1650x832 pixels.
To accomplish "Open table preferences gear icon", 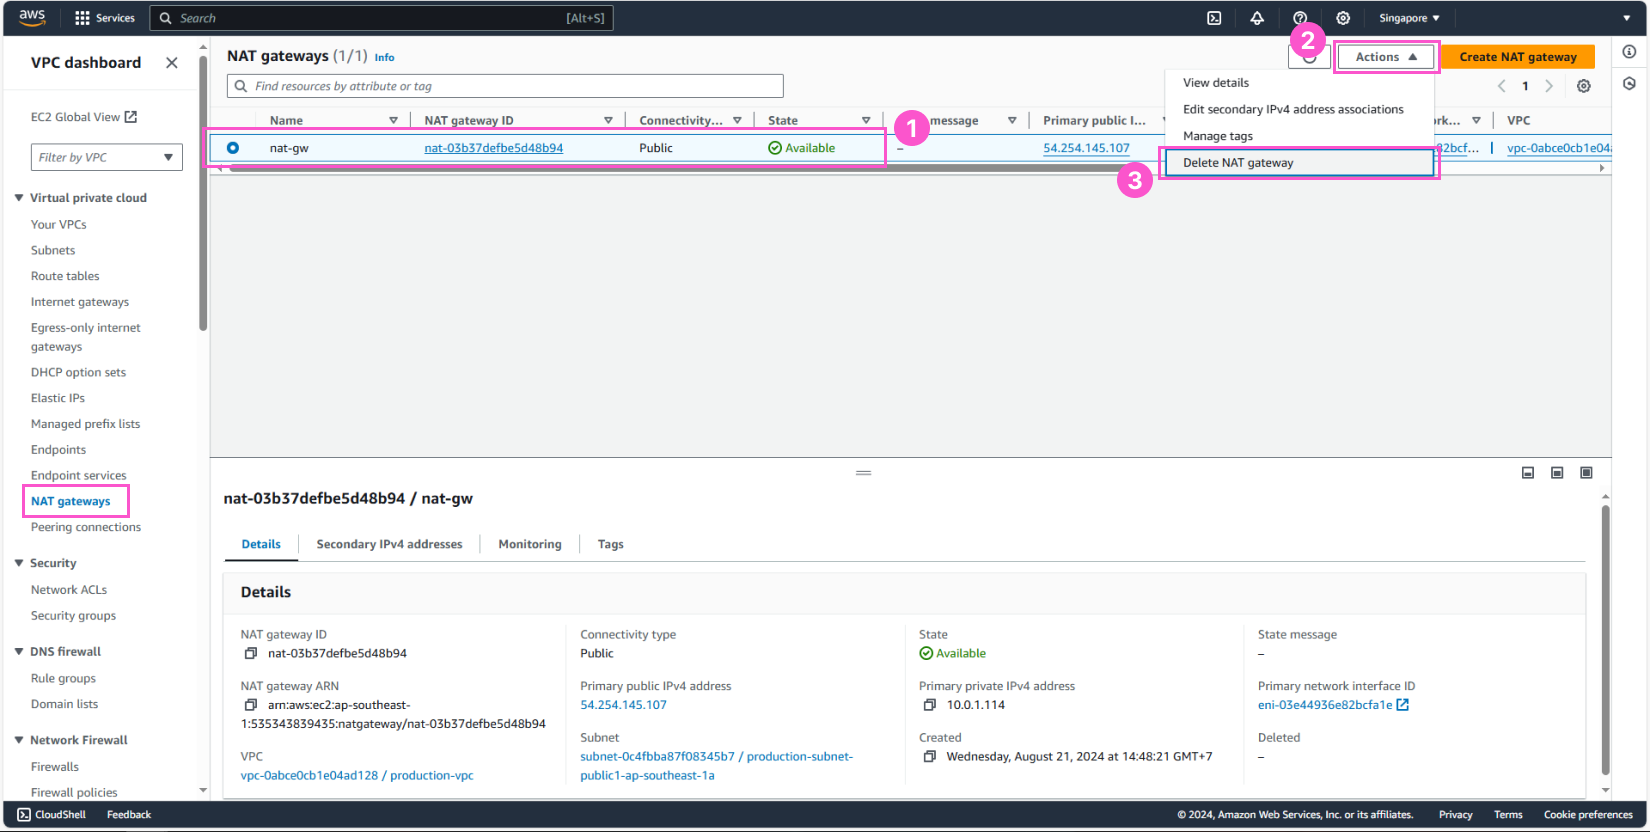I will (1584, 86).
